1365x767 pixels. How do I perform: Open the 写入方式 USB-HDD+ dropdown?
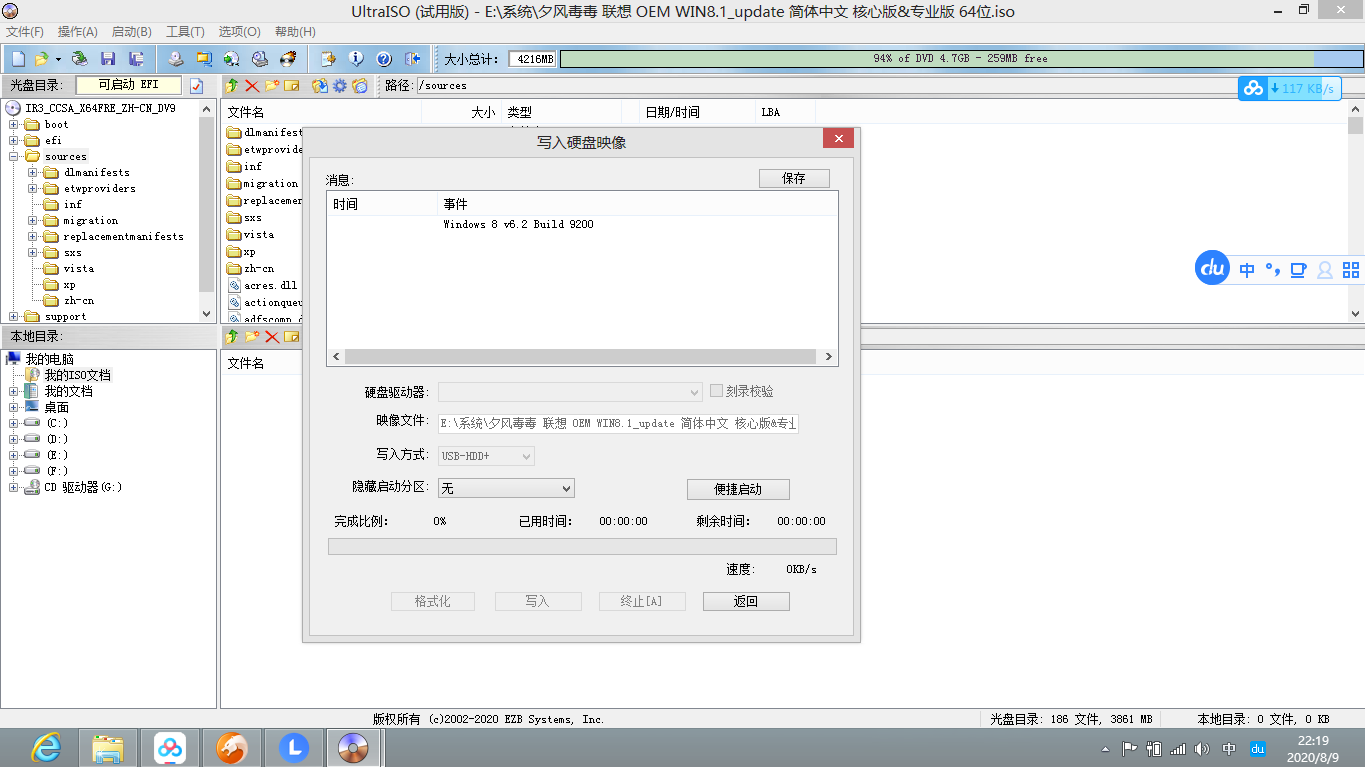[487, 456]
